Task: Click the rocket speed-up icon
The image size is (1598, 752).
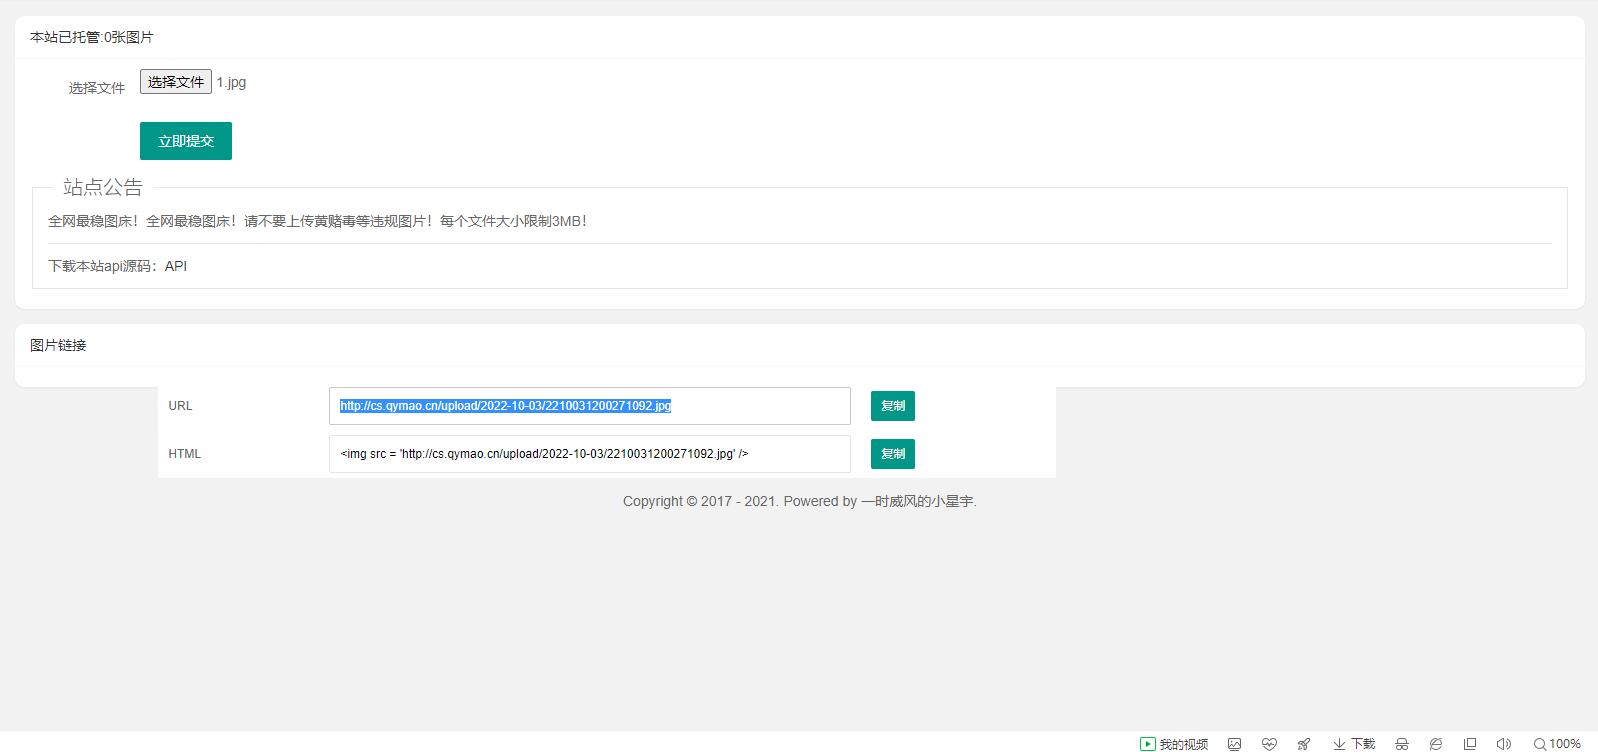Action: pyautogui.click(x=1304, y=744)
